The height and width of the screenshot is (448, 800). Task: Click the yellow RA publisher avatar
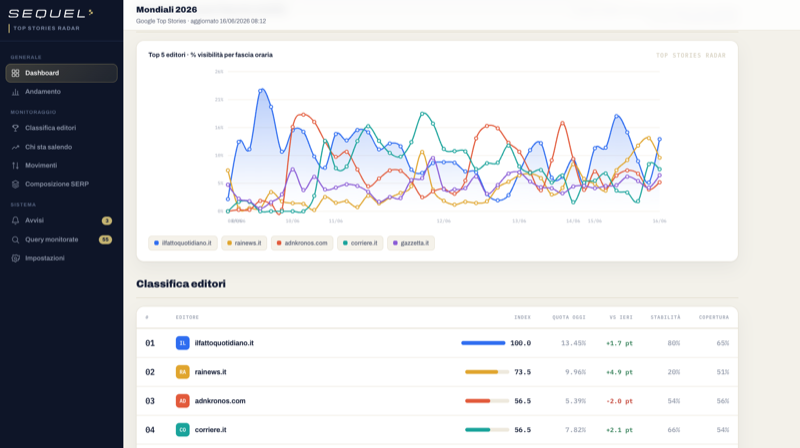coord(182,372)
